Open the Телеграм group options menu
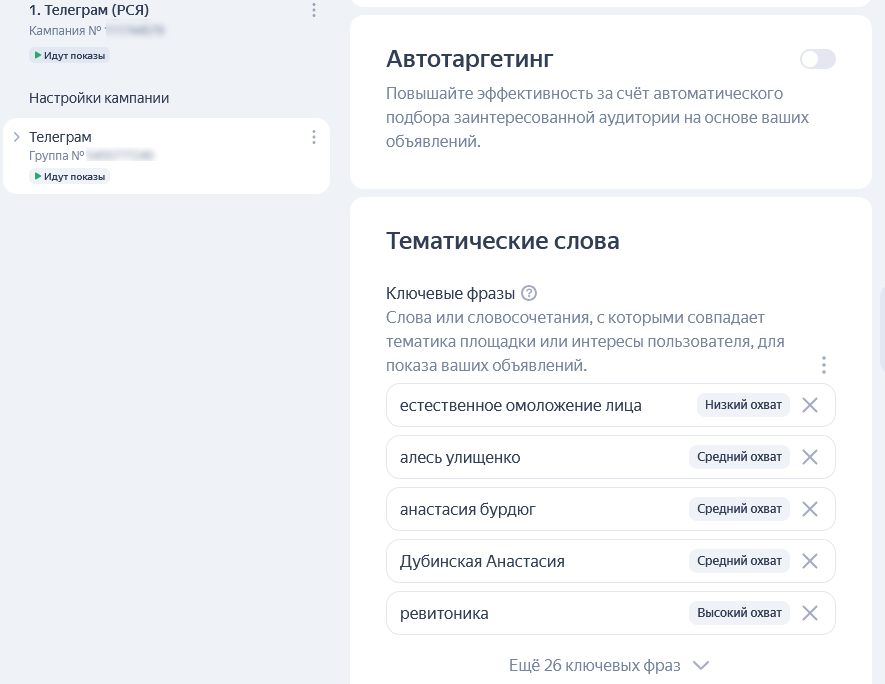The width and height of the screenshot is (885, 684). (314, 137)
